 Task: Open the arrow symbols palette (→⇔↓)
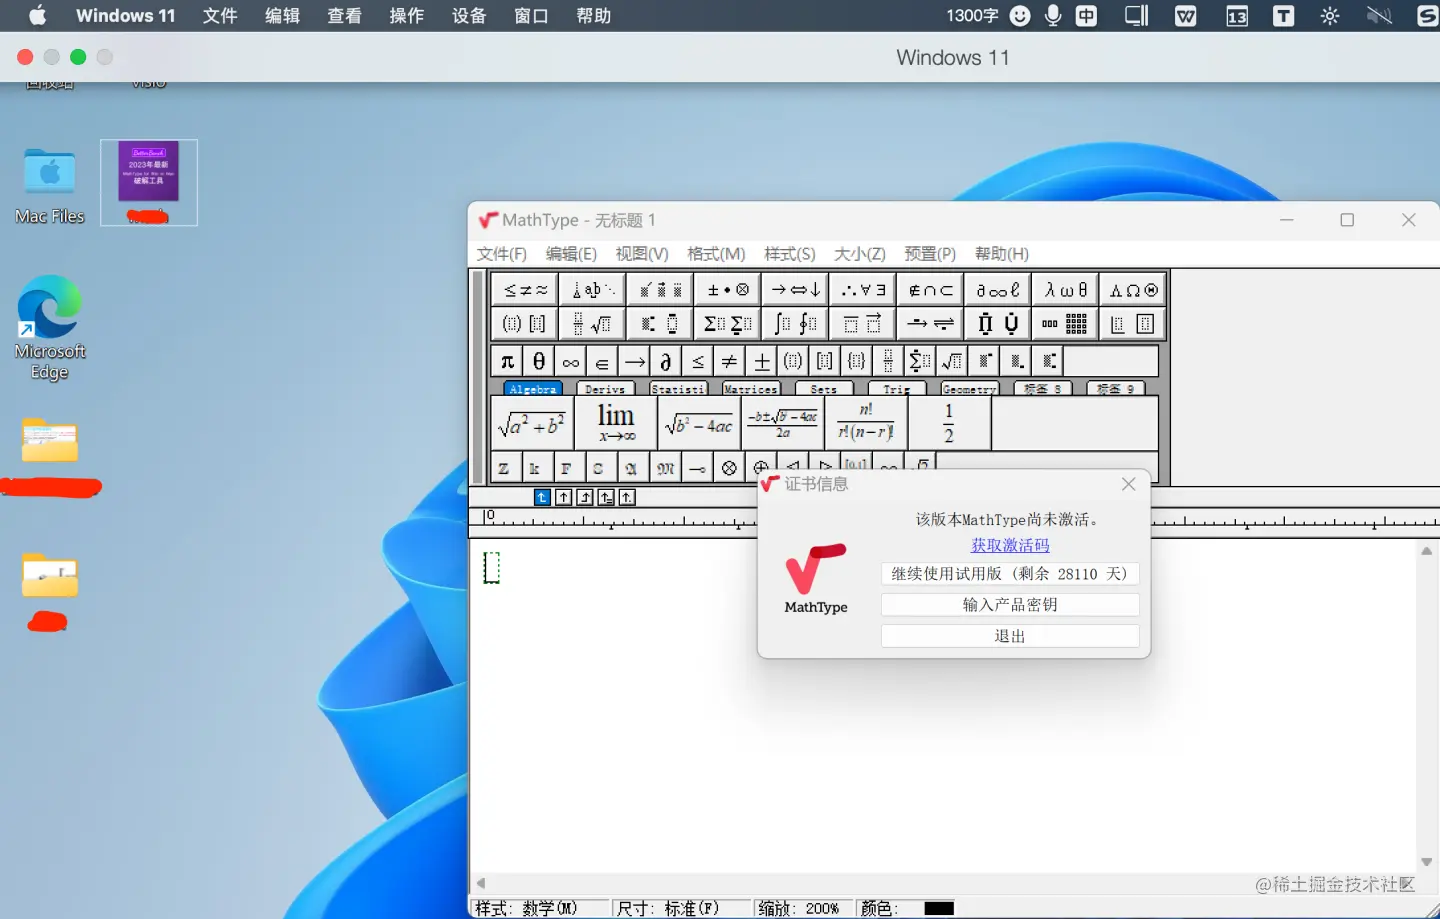[x=796, y=290]
